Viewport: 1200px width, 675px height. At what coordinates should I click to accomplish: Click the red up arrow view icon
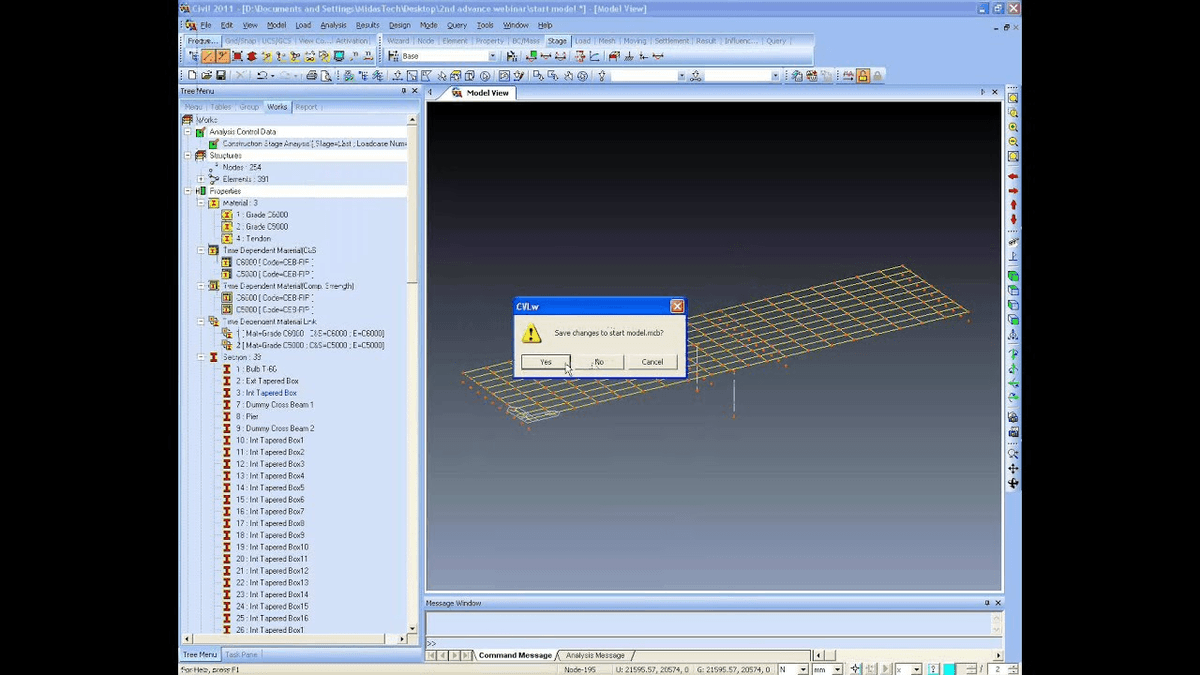[1013, 205]
